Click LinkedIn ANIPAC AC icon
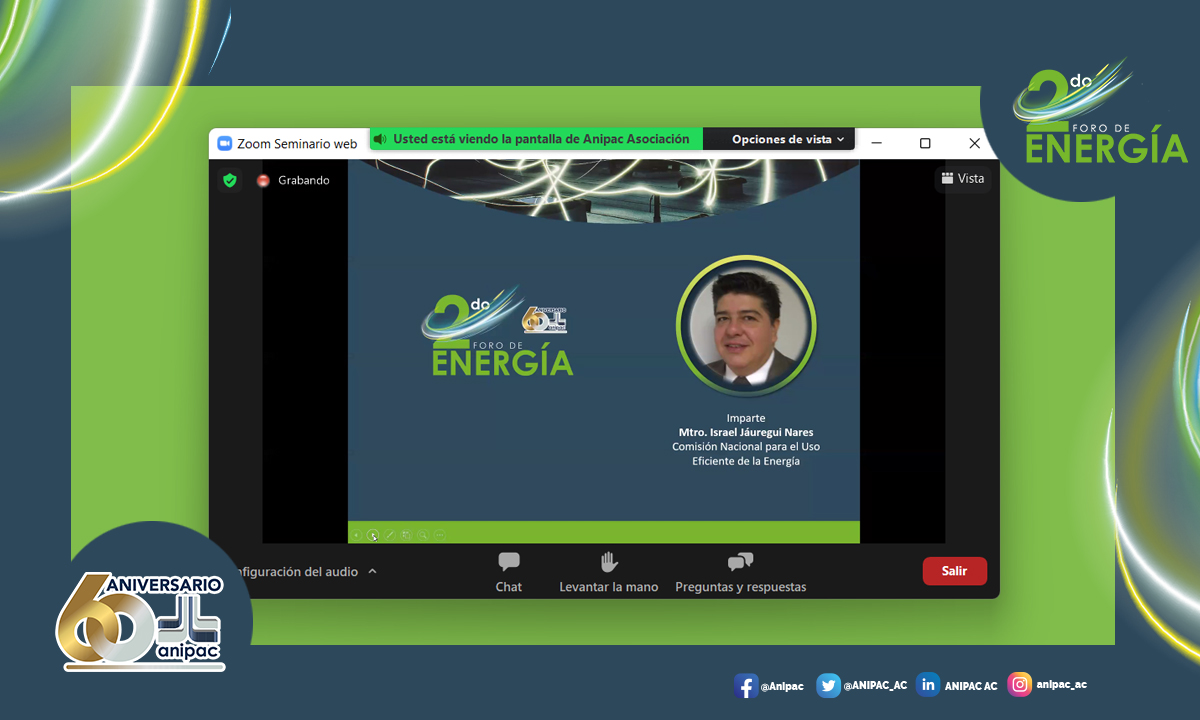The image size is (1200, 720). click(x=928, y=685)
